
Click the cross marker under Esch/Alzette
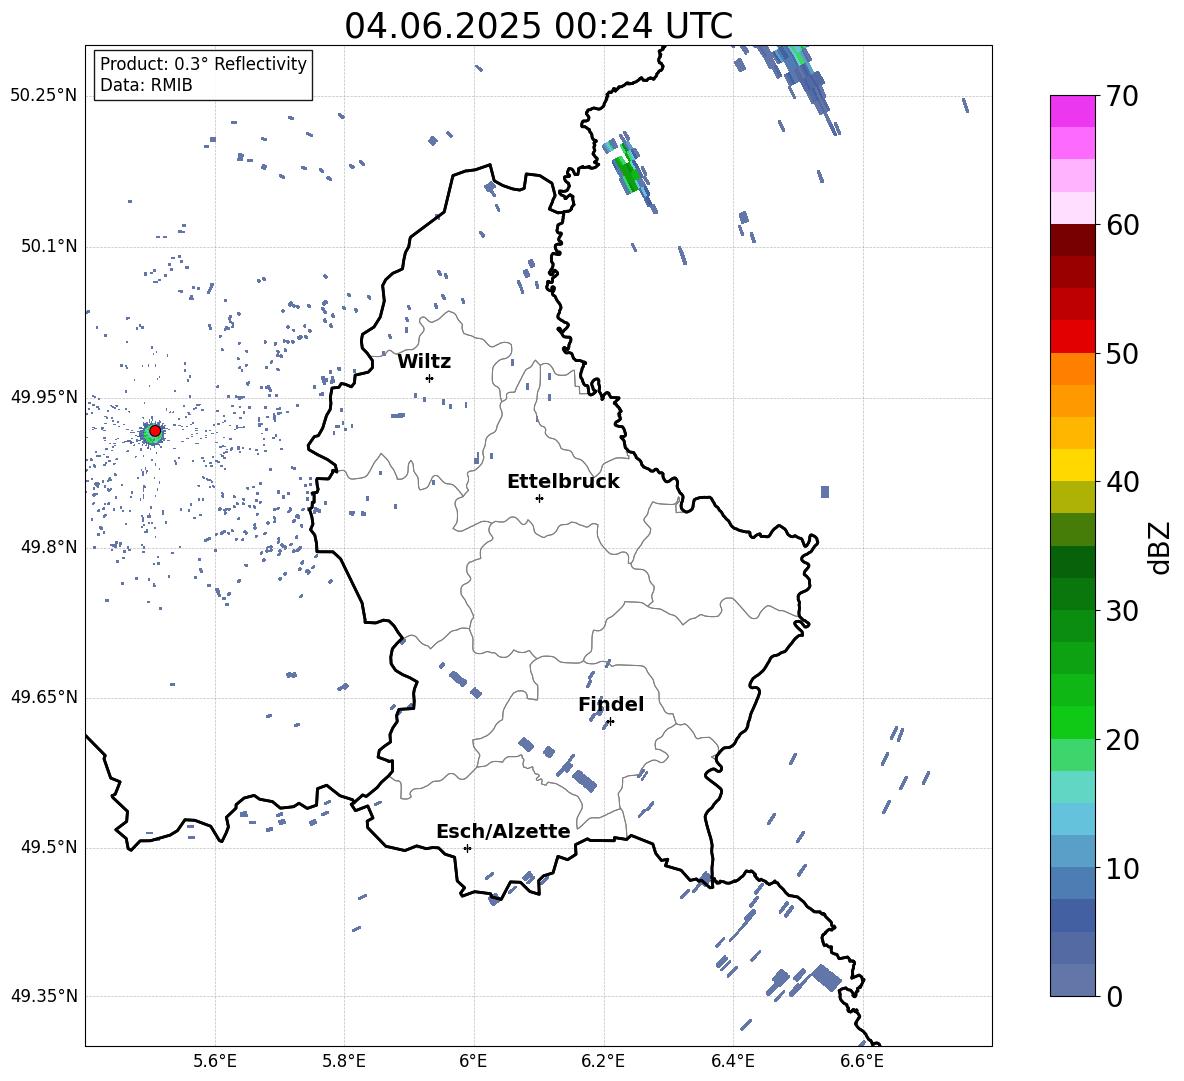pyautogui.click(x=467, y=848)
